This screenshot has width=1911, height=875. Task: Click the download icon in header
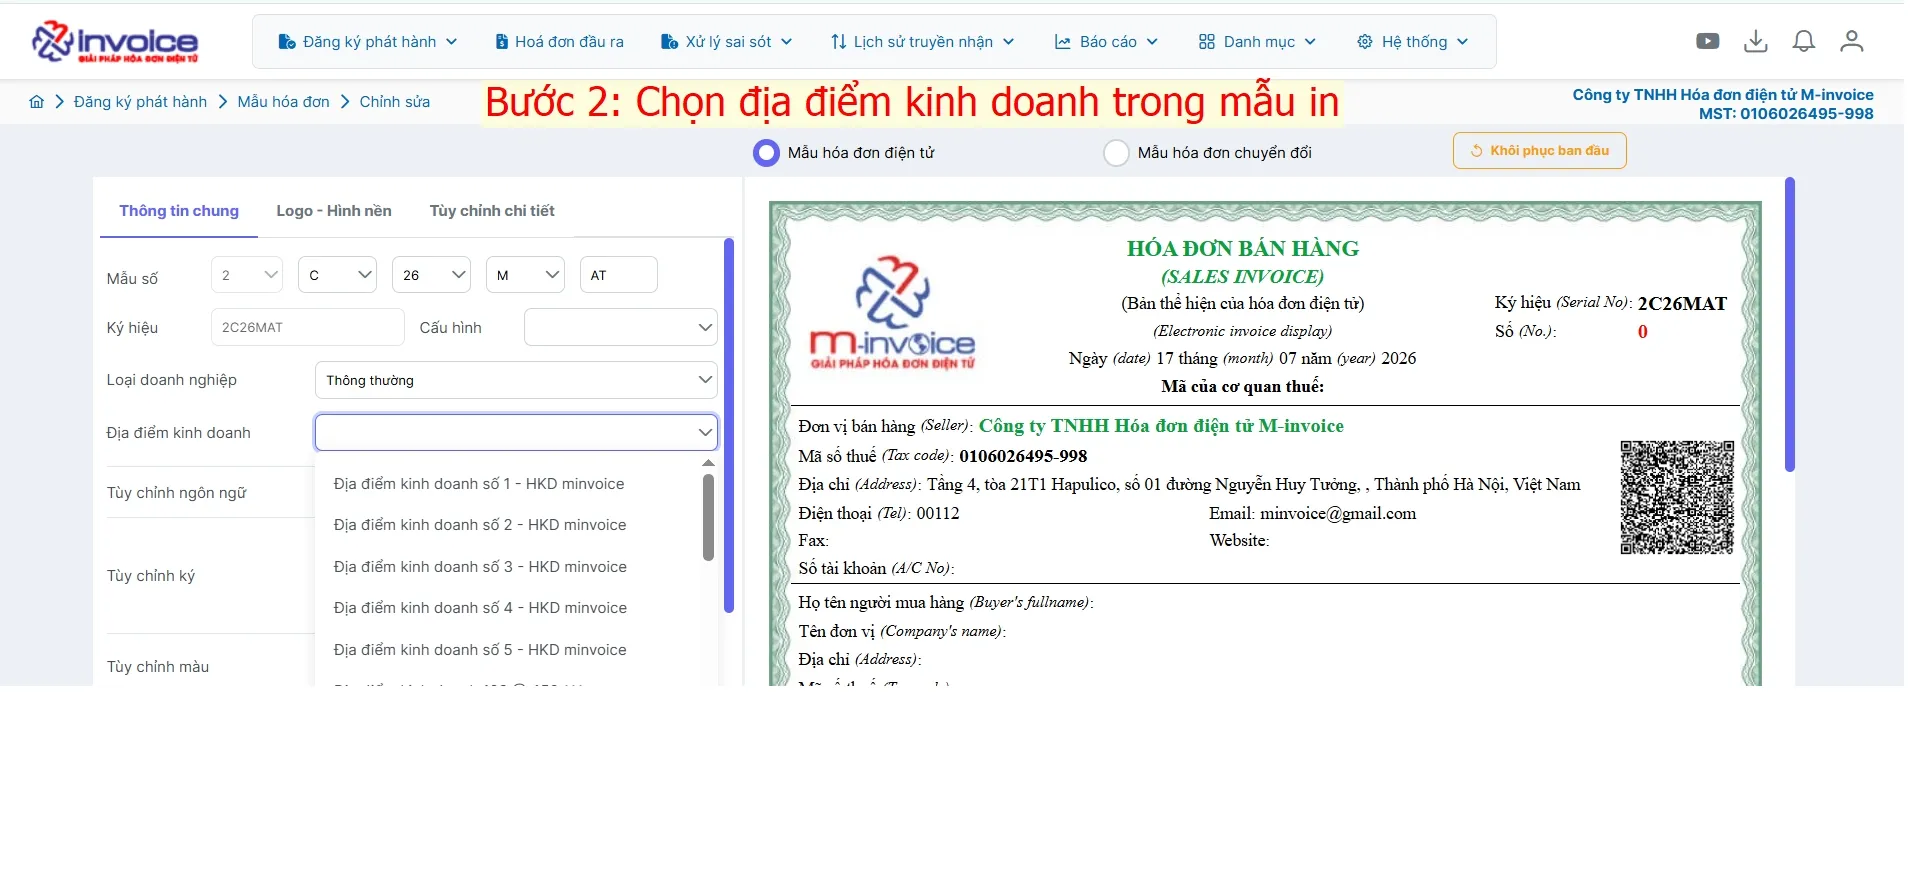[1756, 41]
